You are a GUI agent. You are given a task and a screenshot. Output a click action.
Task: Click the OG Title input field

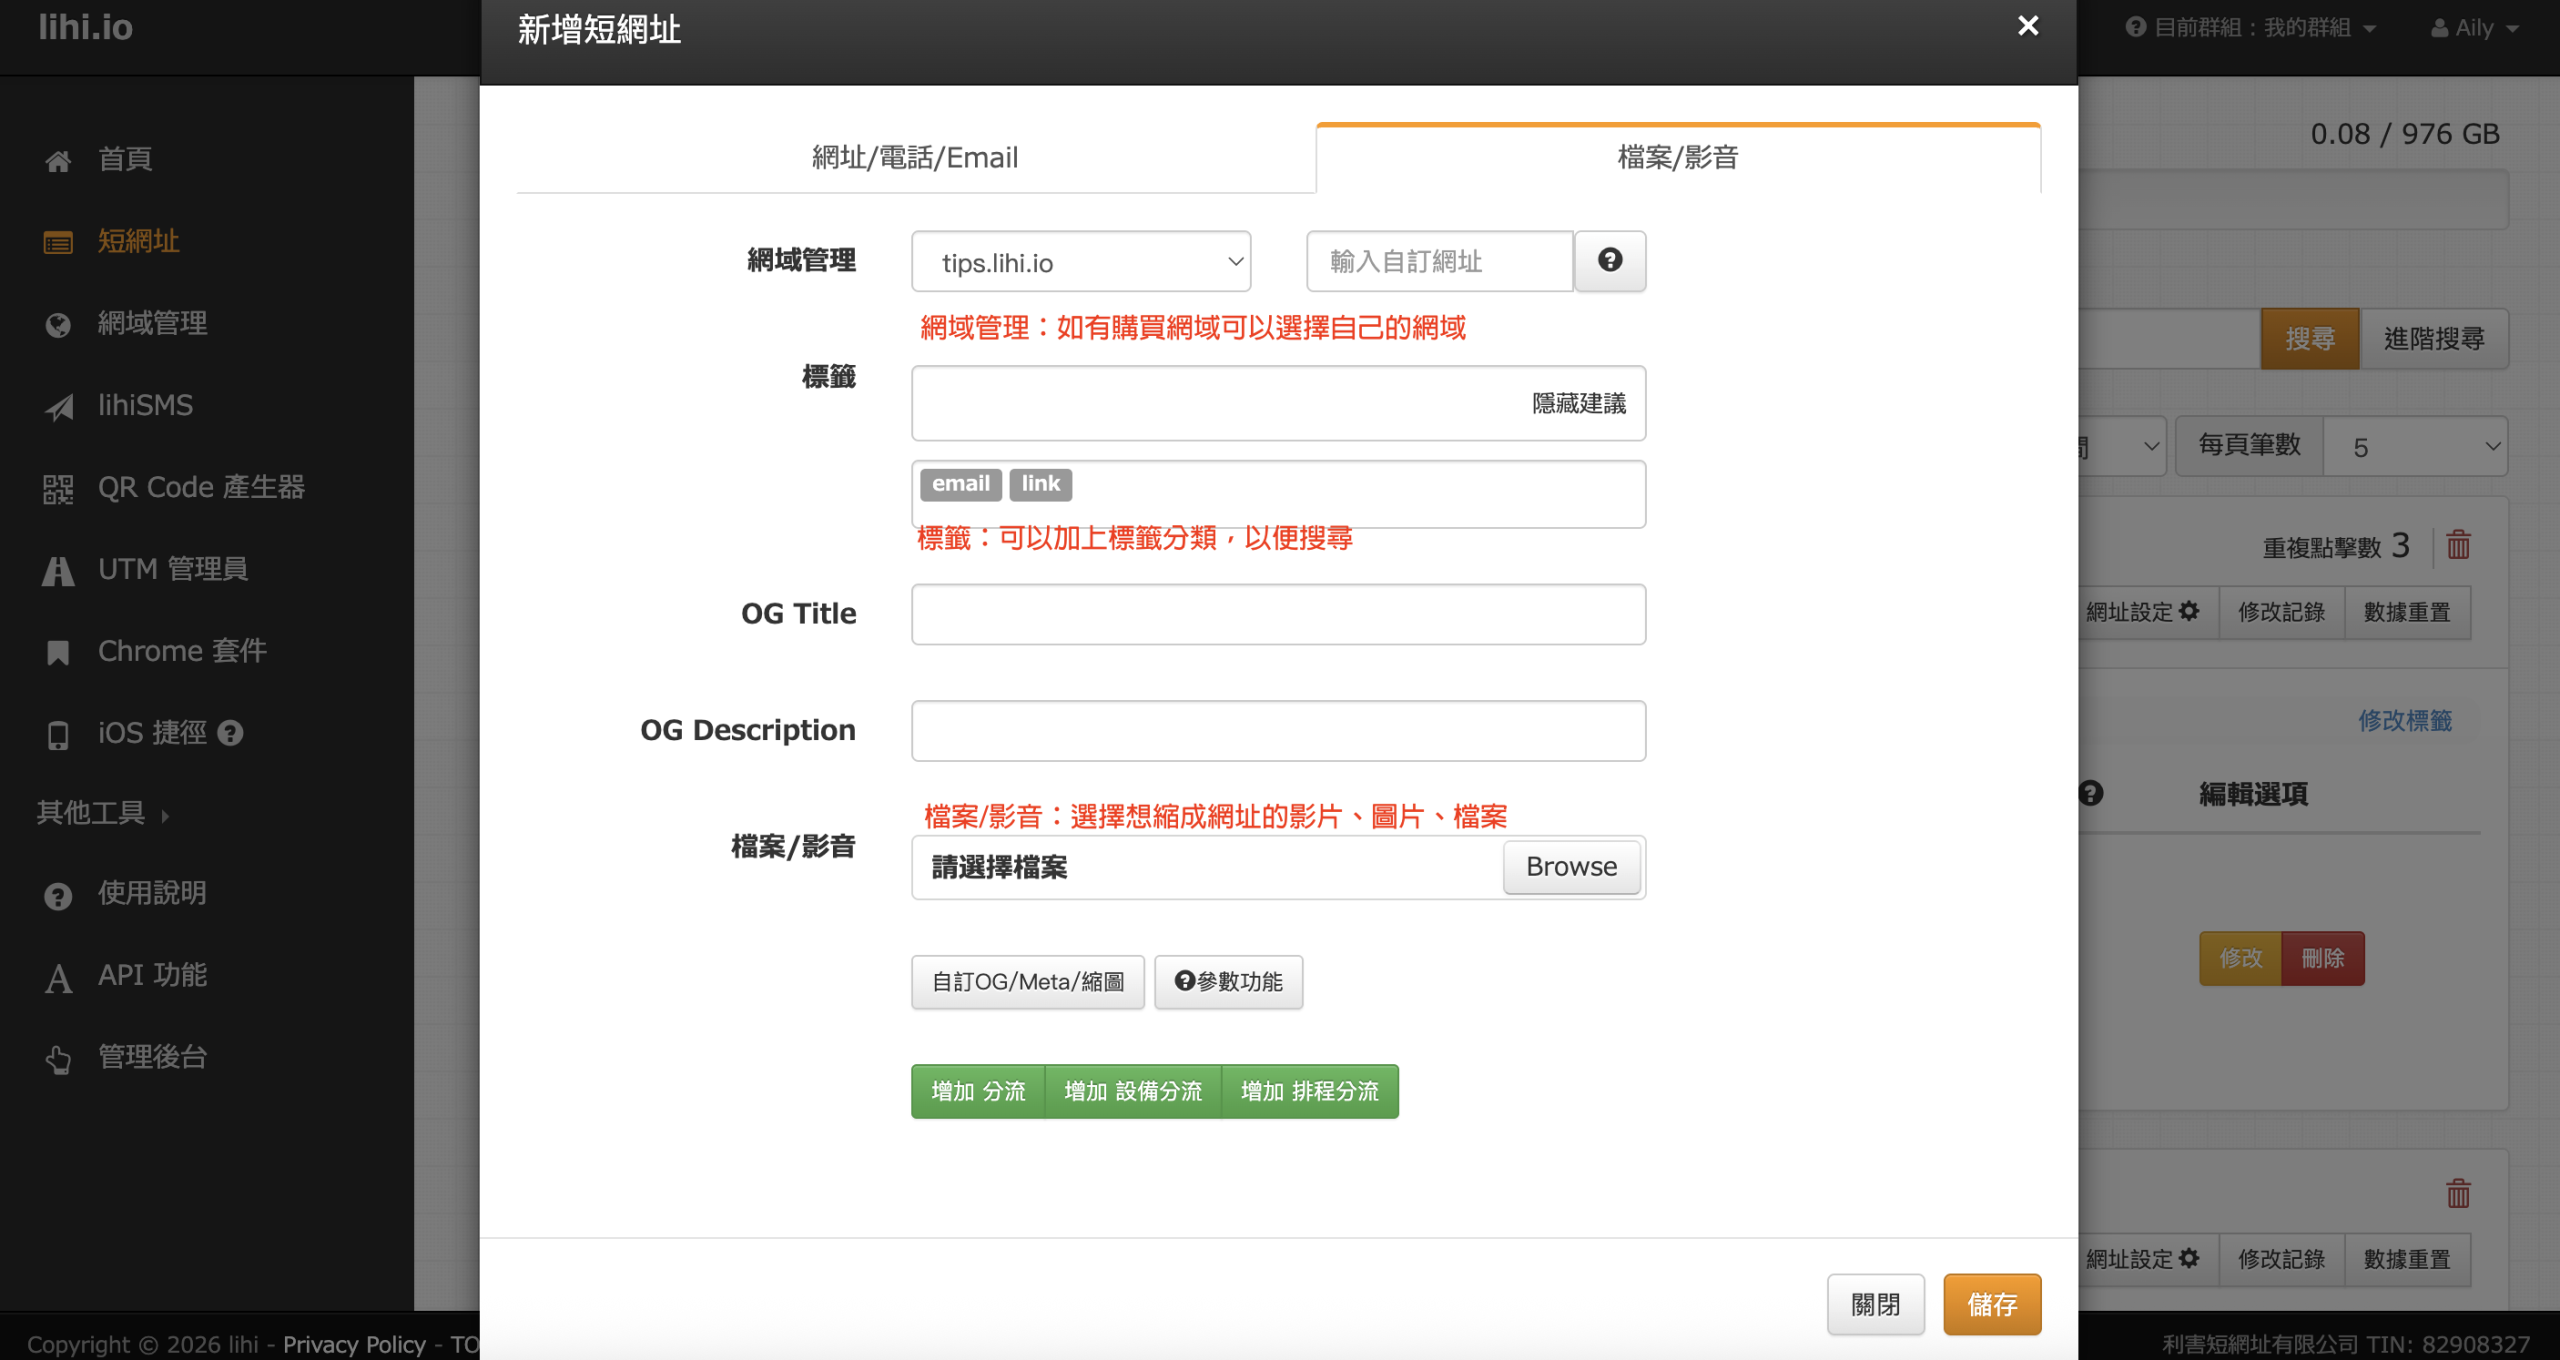pyautogui.click(x=1277, y=615)
